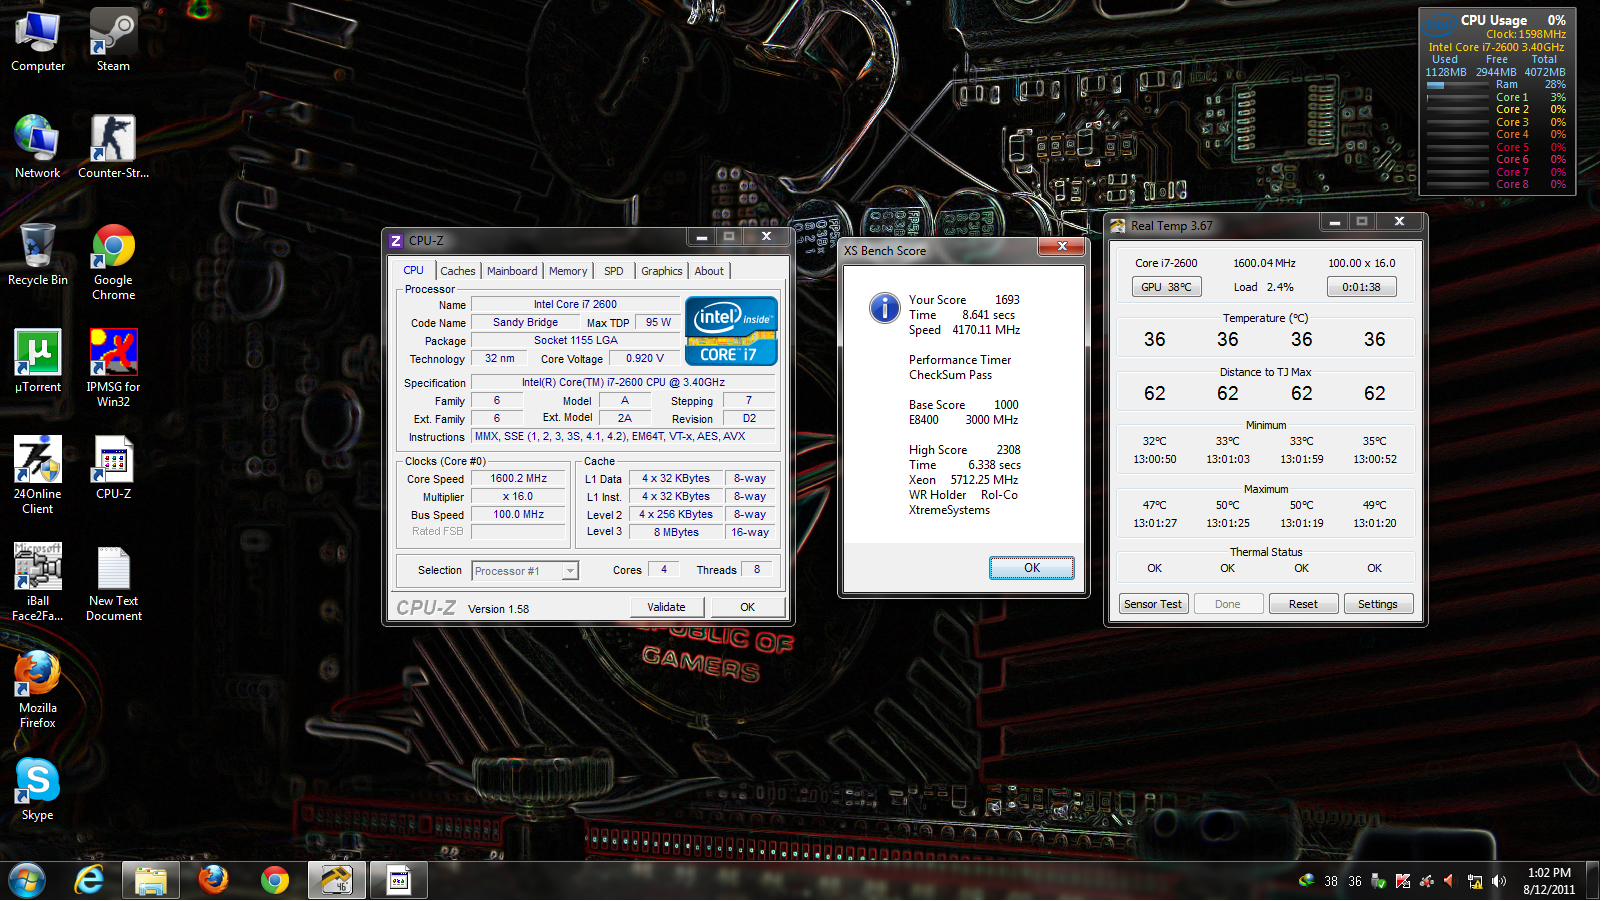Click the Sandy Bridge code name value
Screen dimensions: 1601x901
(526, 323)
